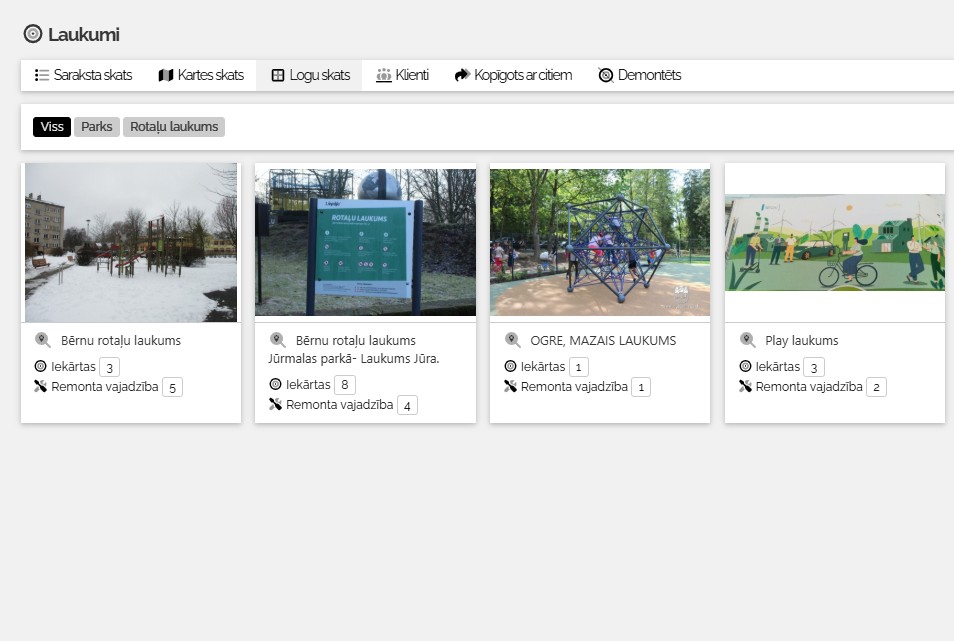The width and height of the screenshot is (954, 641).
Task: Click the OGRE, MAZAIS LAUKUMS title
Action: tap(603, 340)
